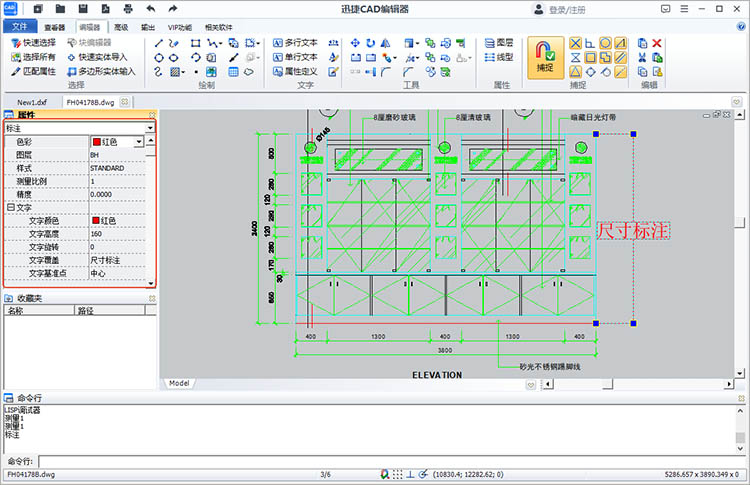This screenshot has width=750, height=485.
Task: Select the revision cloud tool
Action: point(249,72)
